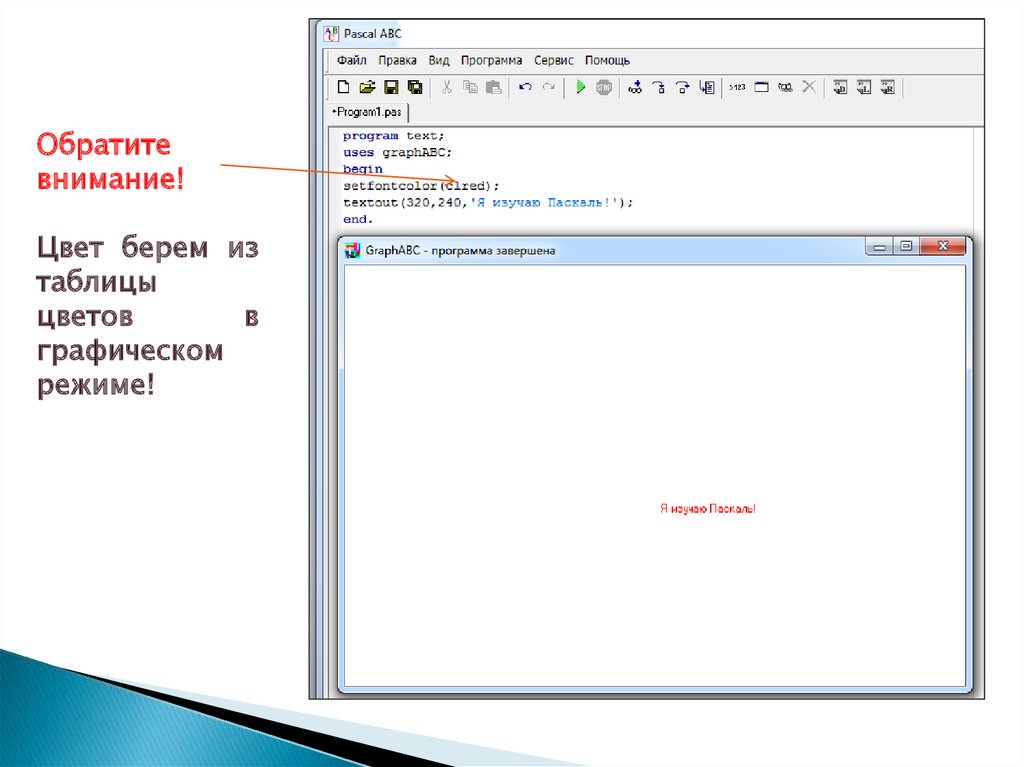Click the Paste clipboard icon
Image resolution: width=1024 pixels, height=767 pixels.
click(x=494, y=87)
